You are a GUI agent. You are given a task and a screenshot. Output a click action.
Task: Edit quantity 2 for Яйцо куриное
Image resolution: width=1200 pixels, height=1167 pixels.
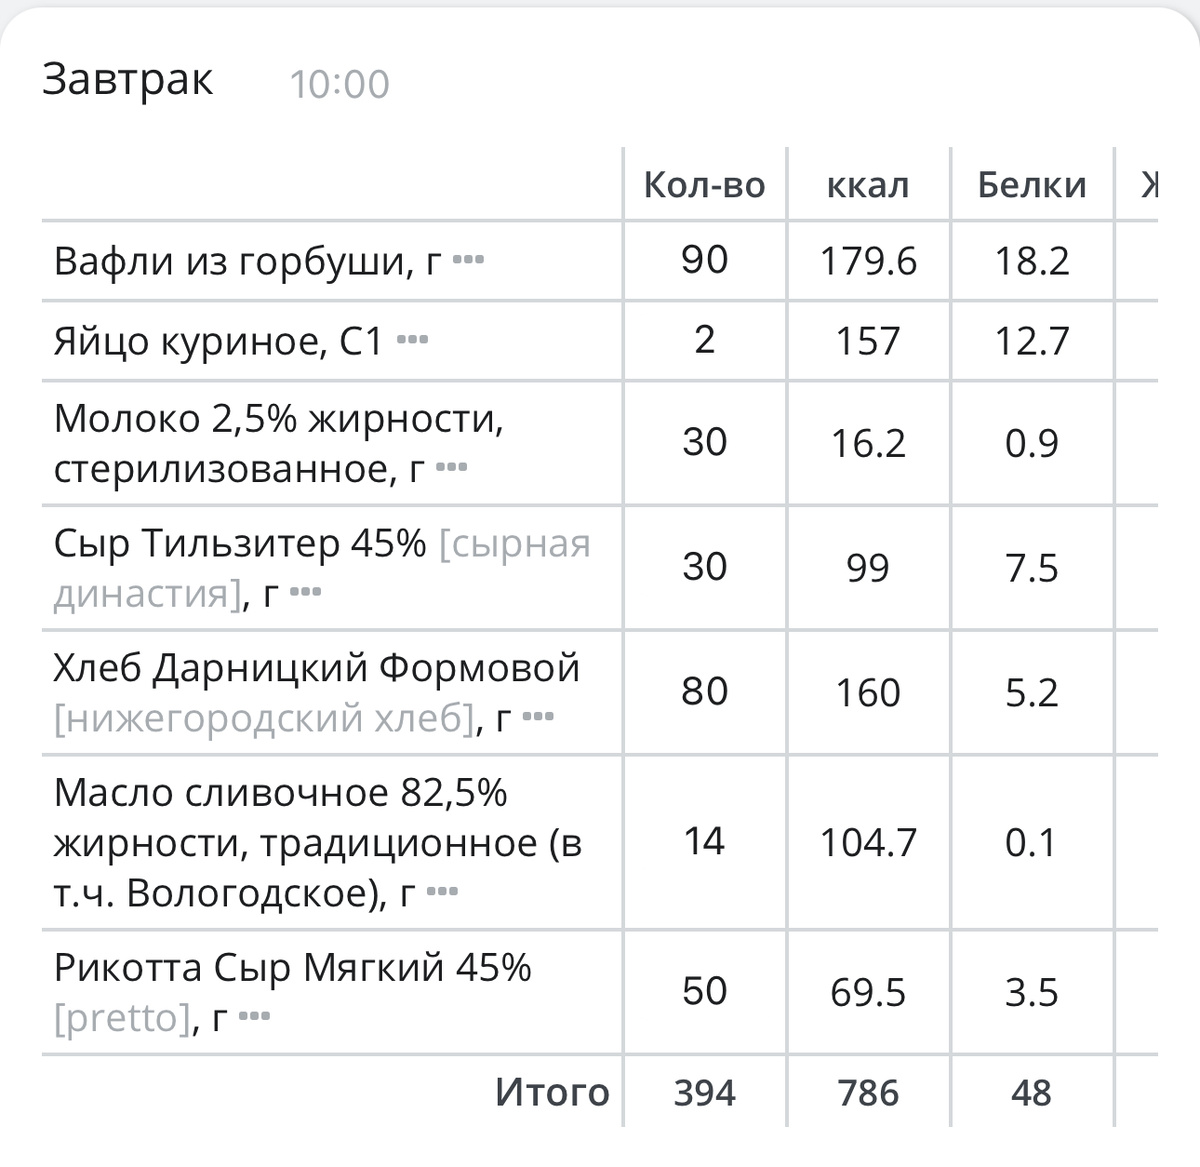click(x=704, y=340)
